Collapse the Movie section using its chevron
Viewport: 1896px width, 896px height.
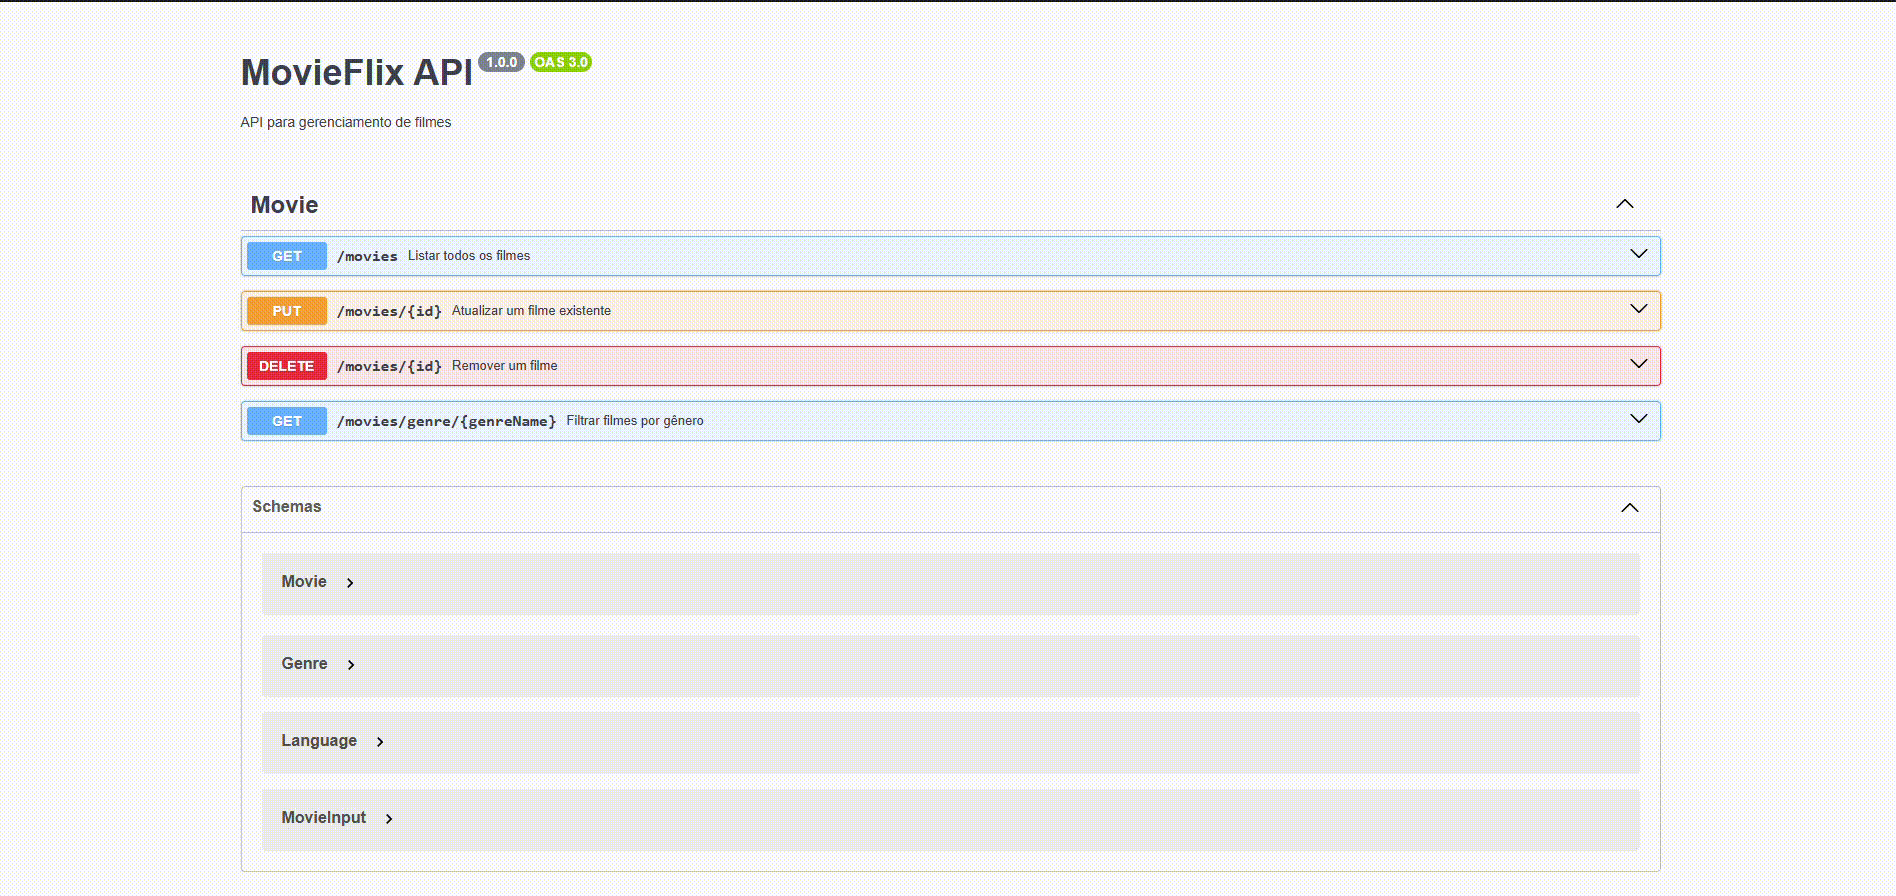coord(1624,204)
